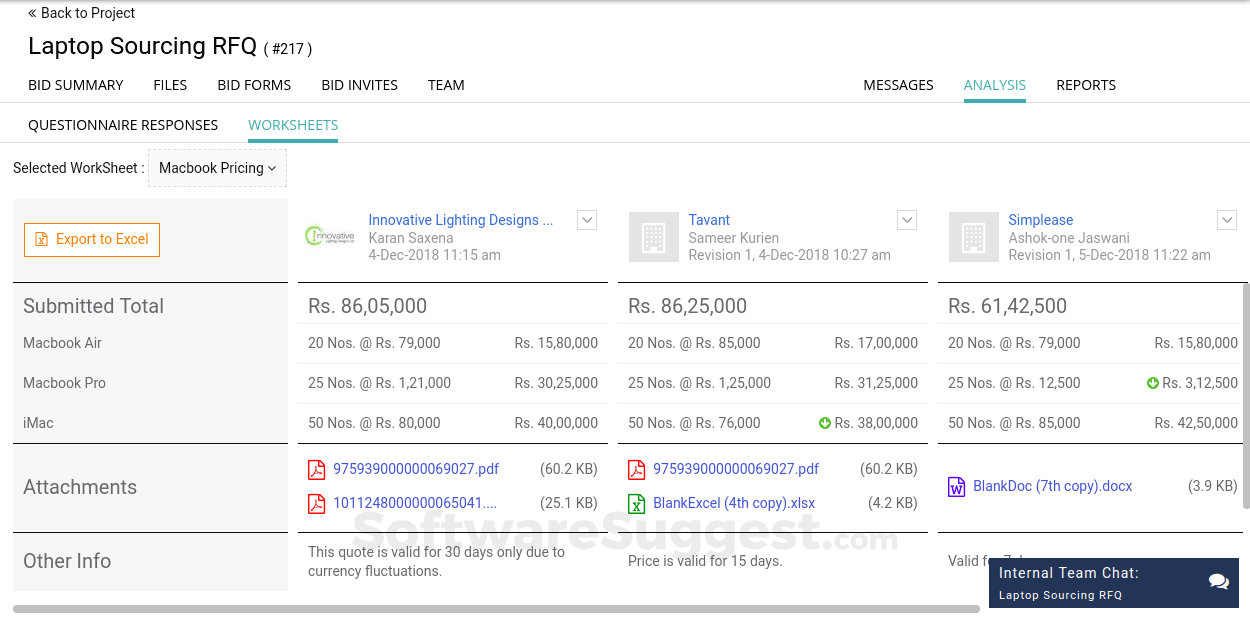
Task: Open the Internal Team Chat bubble icon
Action: [1218, 582]
